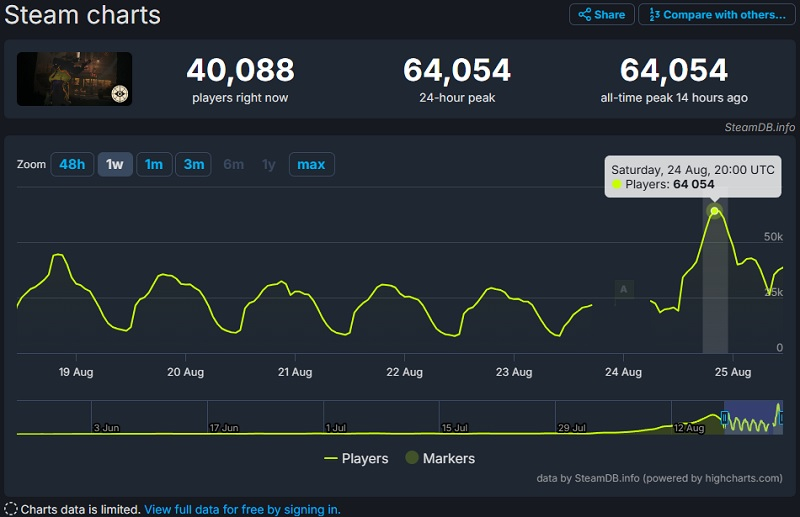Toggle the Players series in legend
The width and height of the screenshot is (800, 517).
click(x=357, y=458)
